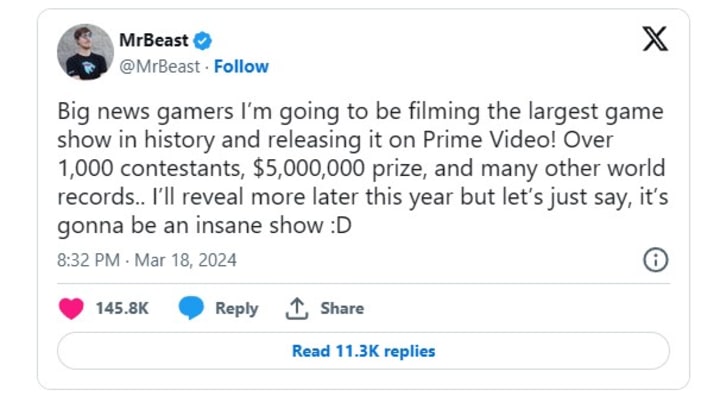Follow the MrBeast account

[241, 67]
